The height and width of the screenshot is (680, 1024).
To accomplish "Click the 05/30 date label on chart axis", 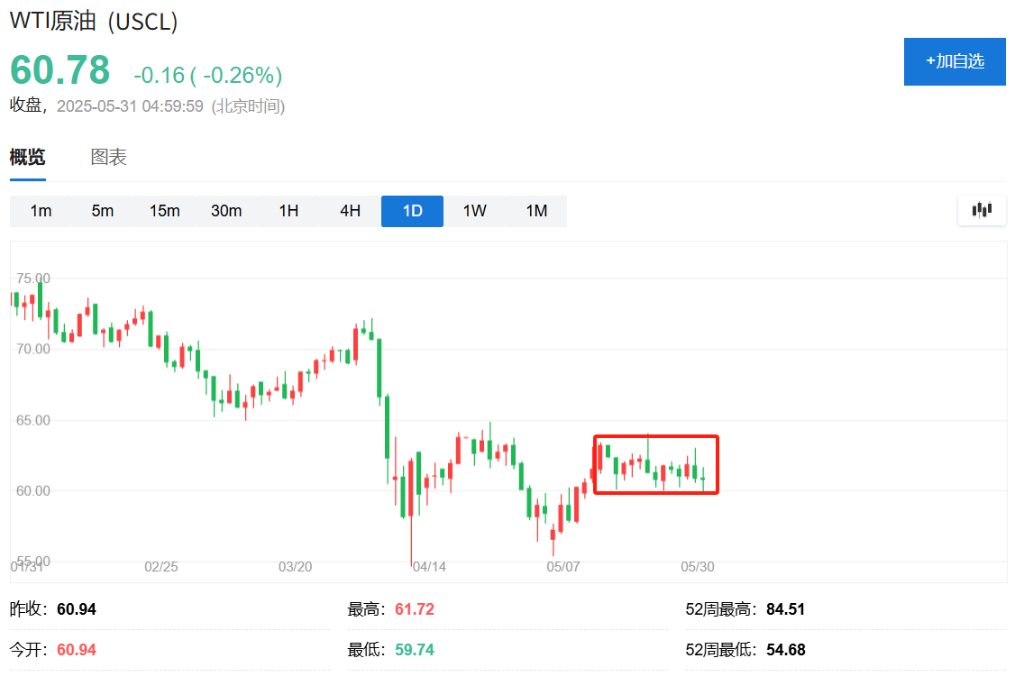I will 697,566.
